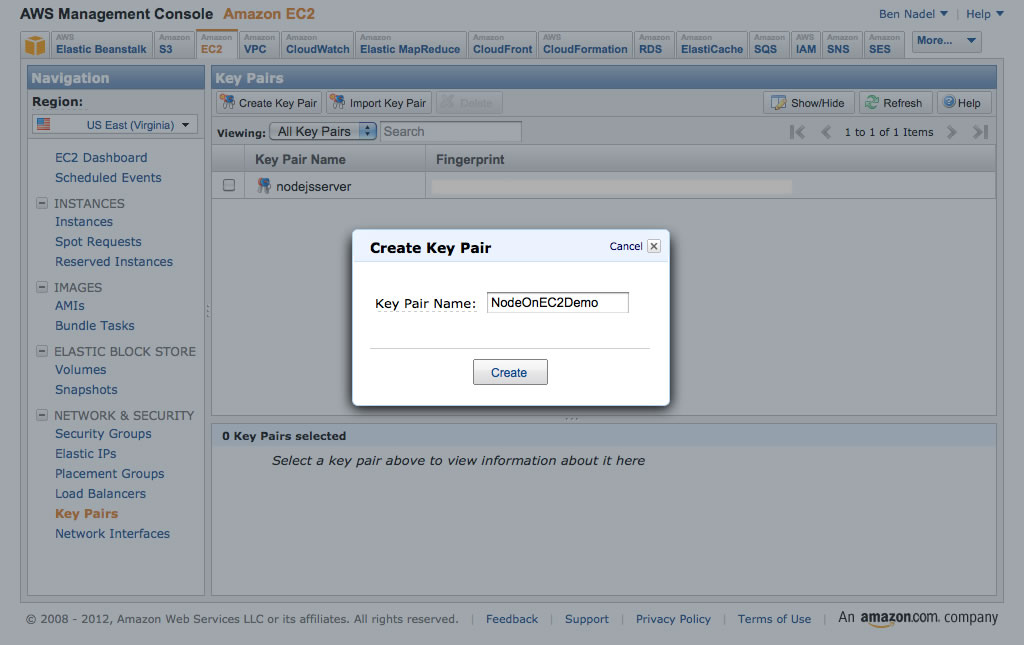Switch to the Elastic MapReduce tab

pos(411,44)
